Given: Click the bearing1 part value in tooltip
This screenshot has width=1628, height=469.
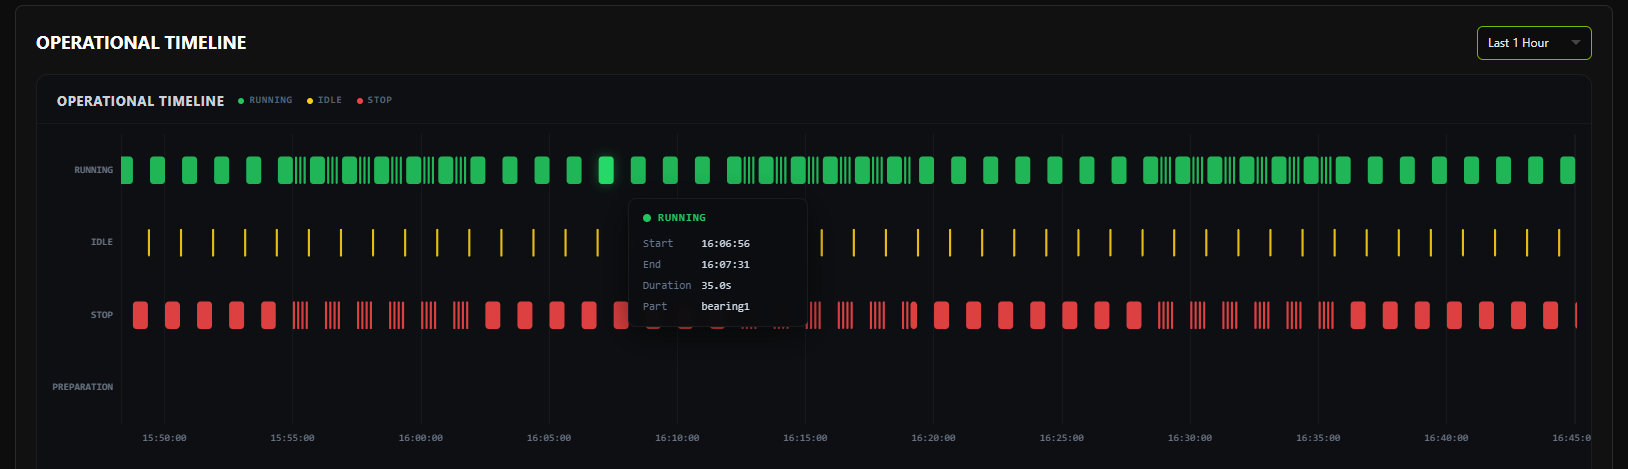Looking at the screenshot, I should 725,307.
